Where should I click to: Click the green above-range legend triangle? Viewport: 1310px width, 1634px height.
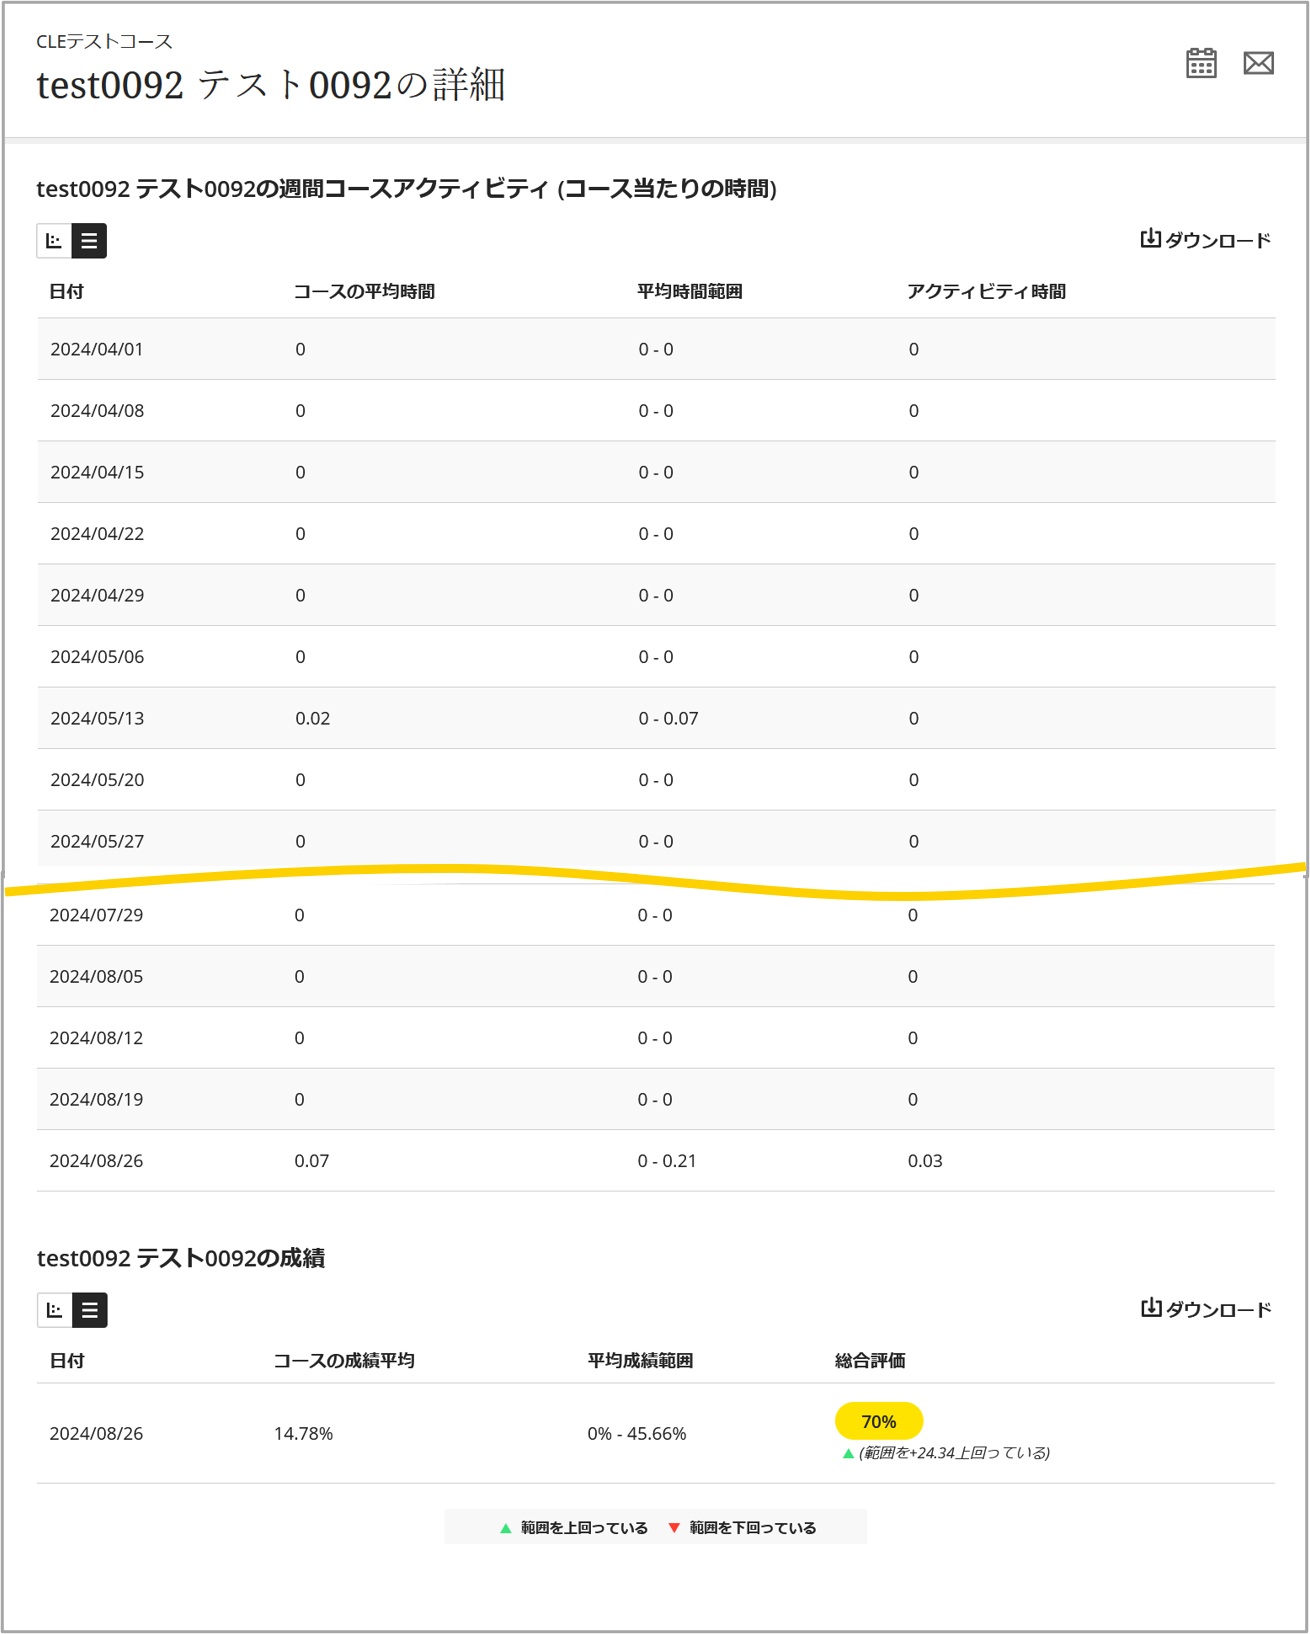(506, 1528)
